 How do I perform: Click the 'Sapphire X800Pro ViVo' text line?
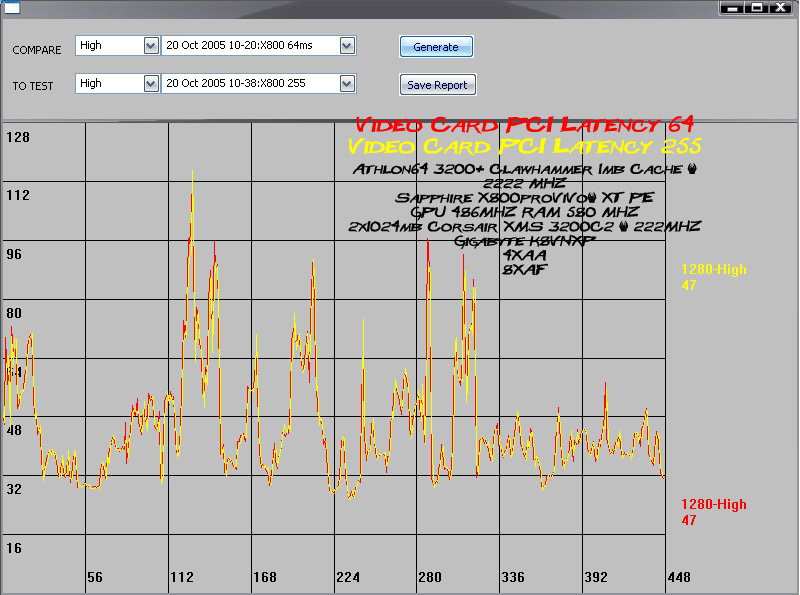[x=524, y=197]
